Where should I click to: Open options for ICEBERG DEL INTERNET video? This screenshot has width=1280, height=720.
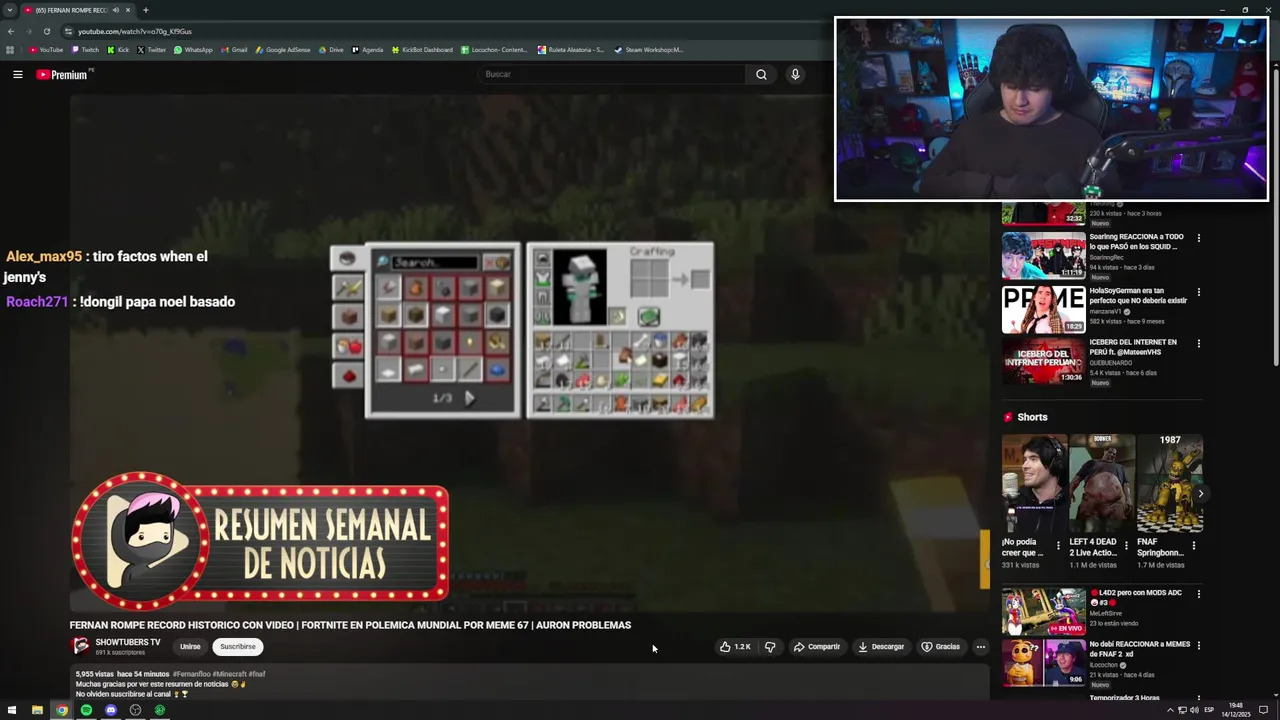tap(1198, 344)
